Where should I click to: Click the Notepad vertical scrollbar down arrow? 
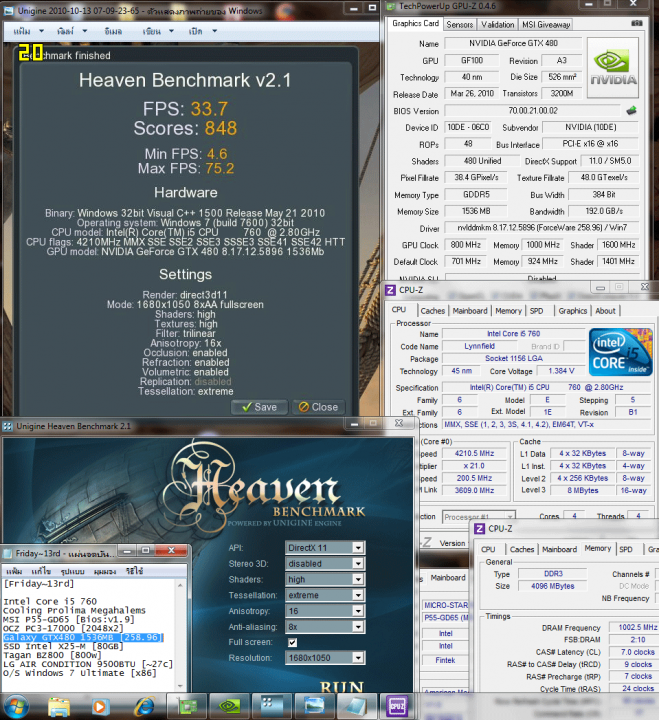pyautogui.click(x=180, y=686)
